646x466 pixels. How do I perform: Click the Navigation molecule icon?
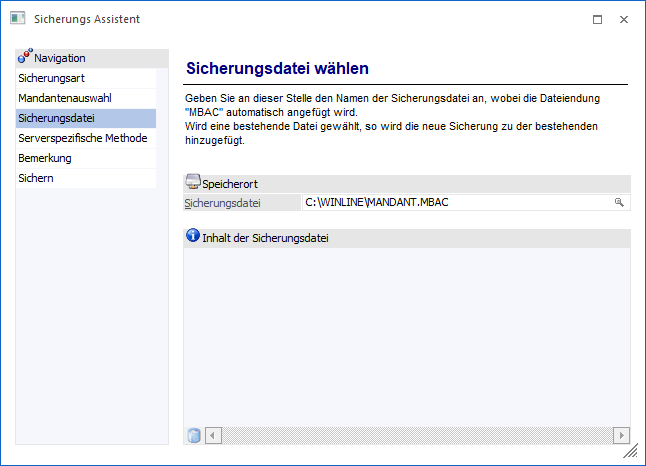click(x=25, y=58)
